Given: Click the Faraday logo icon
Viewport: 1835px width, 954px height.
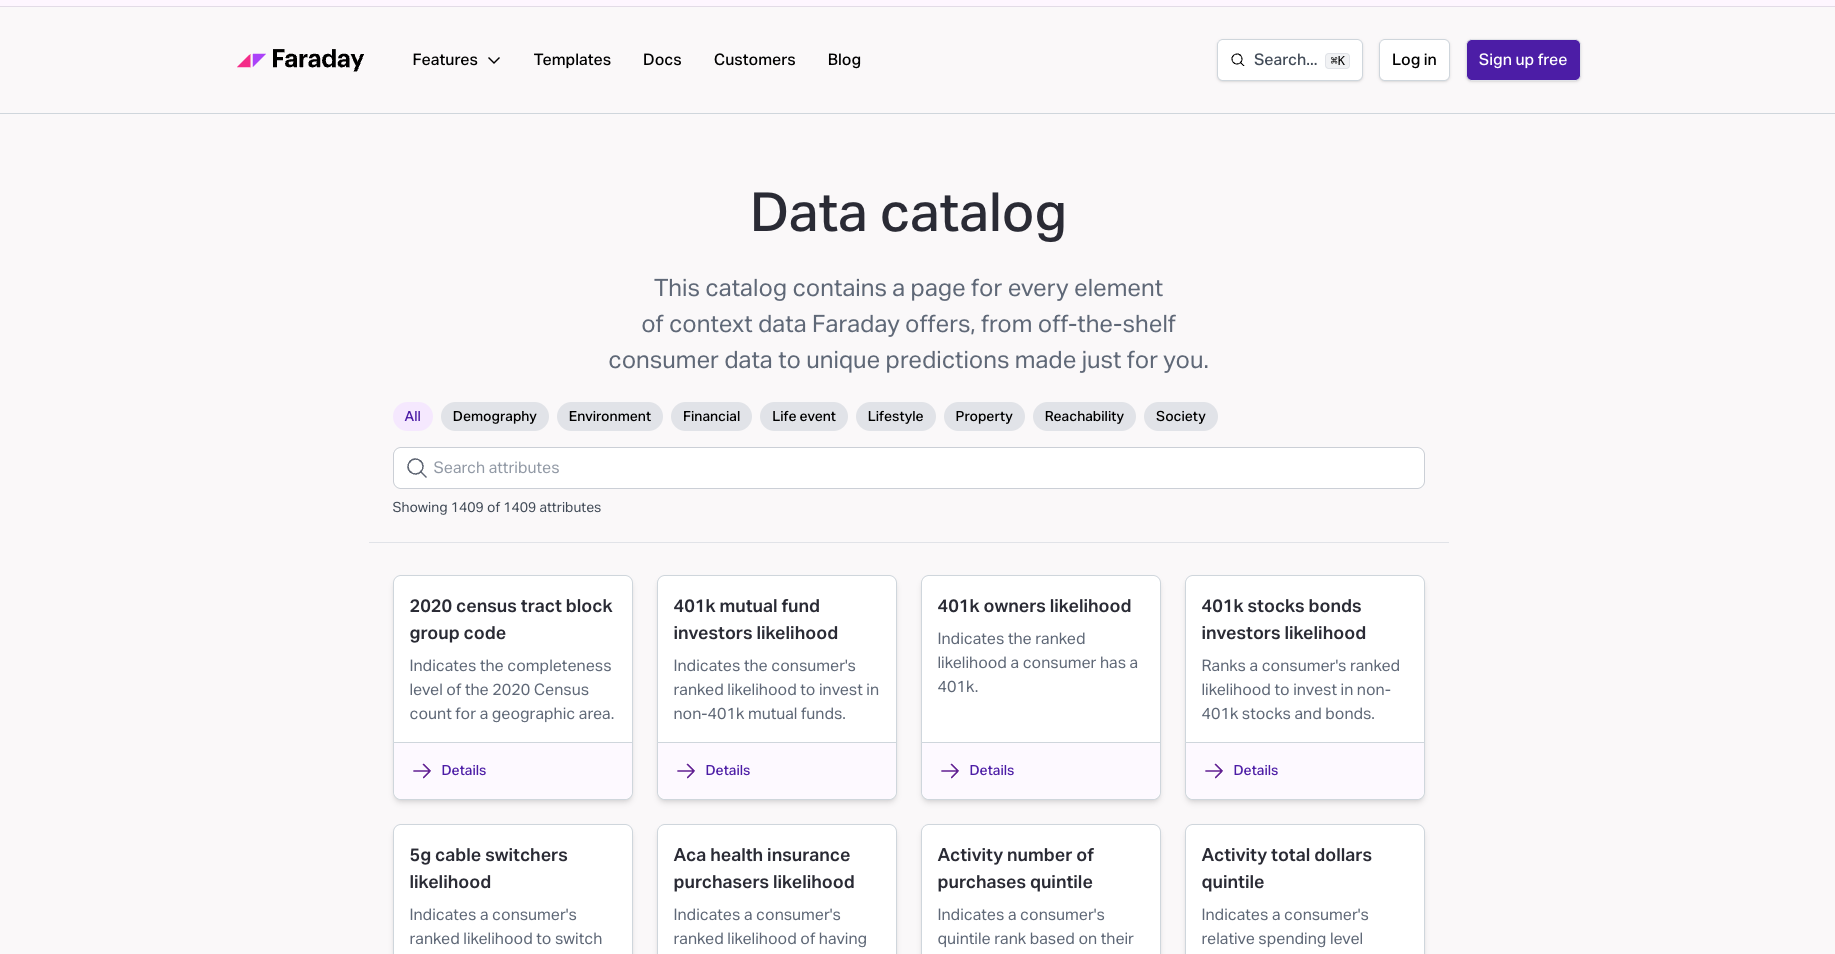Looking at the screenshot, I should [x=250, y=60].
